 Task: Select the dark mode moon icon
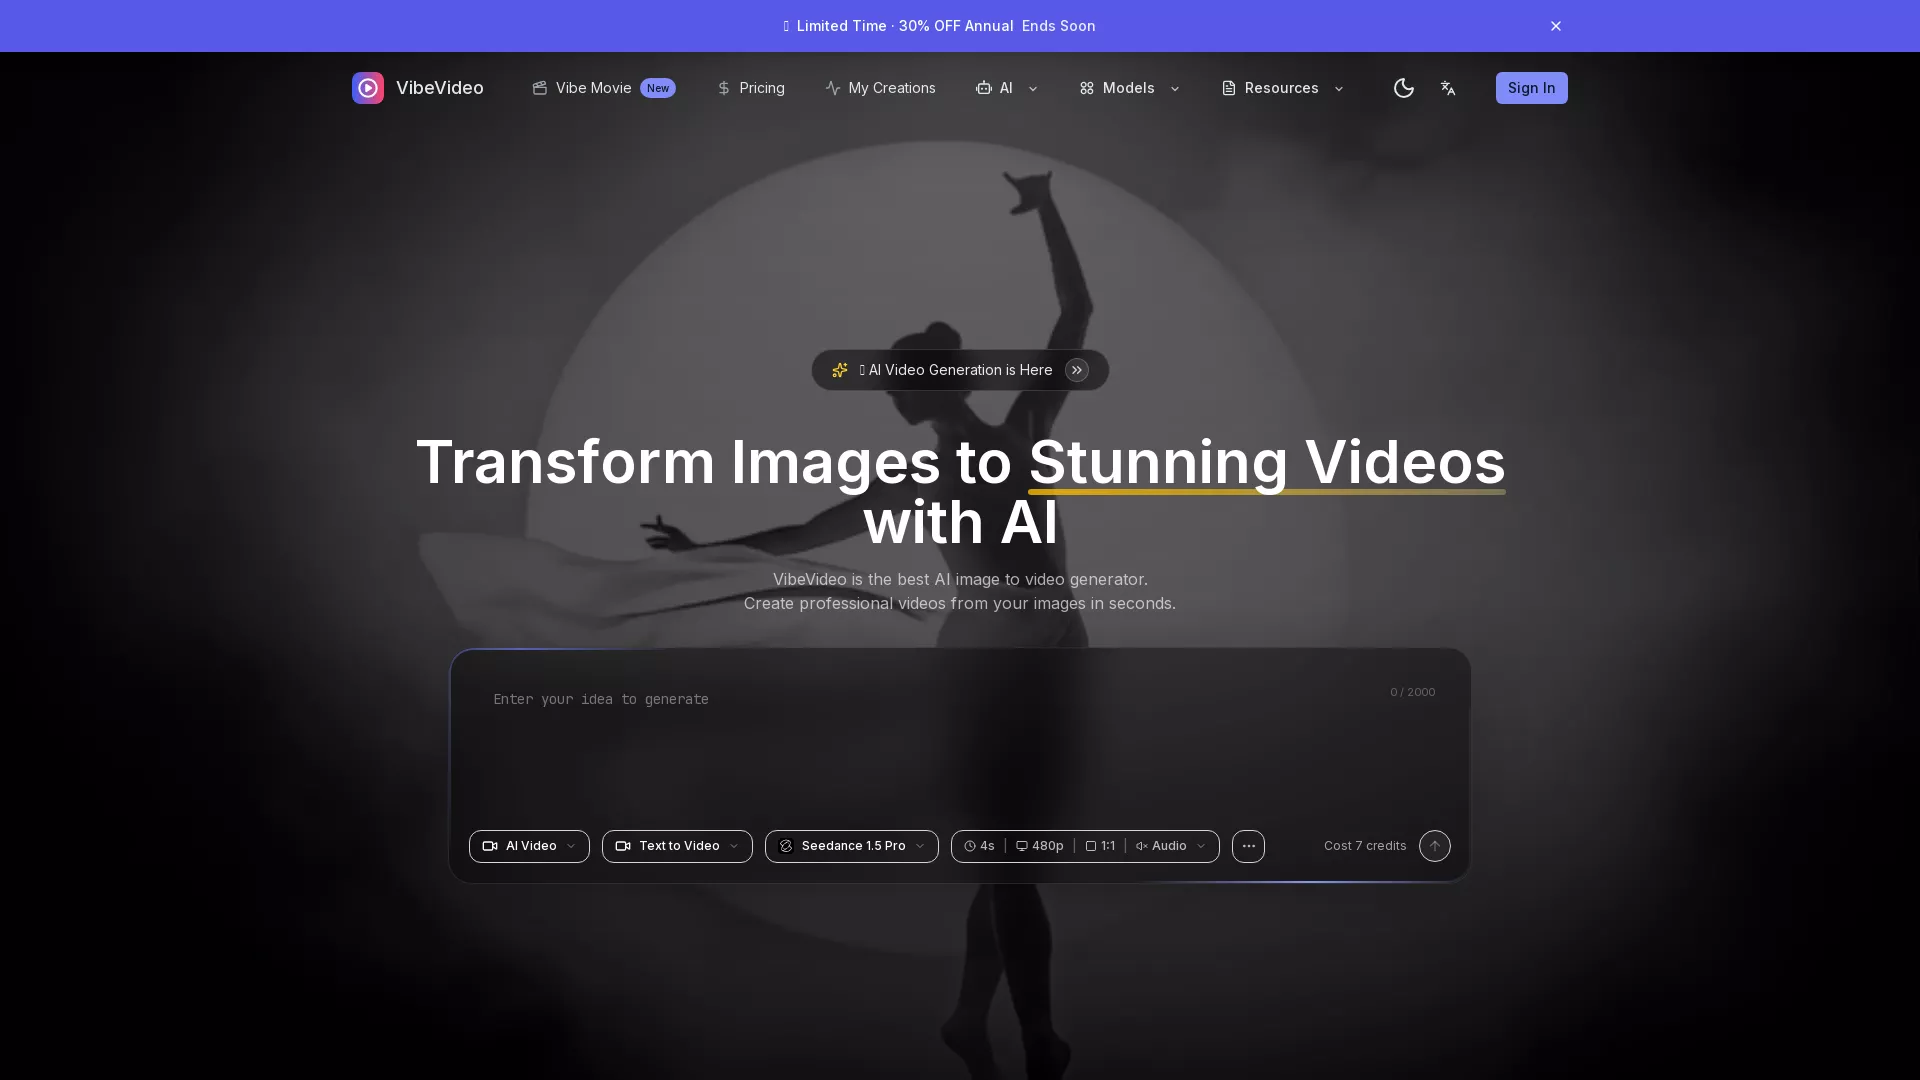(x=1404, y=88)
